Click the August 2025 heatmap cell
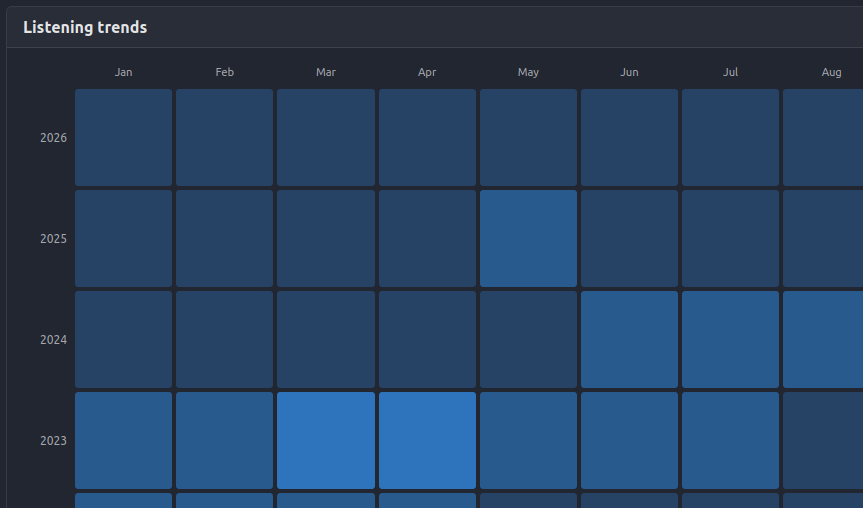This screenshot has width=863, height=508. coord(823,238)
